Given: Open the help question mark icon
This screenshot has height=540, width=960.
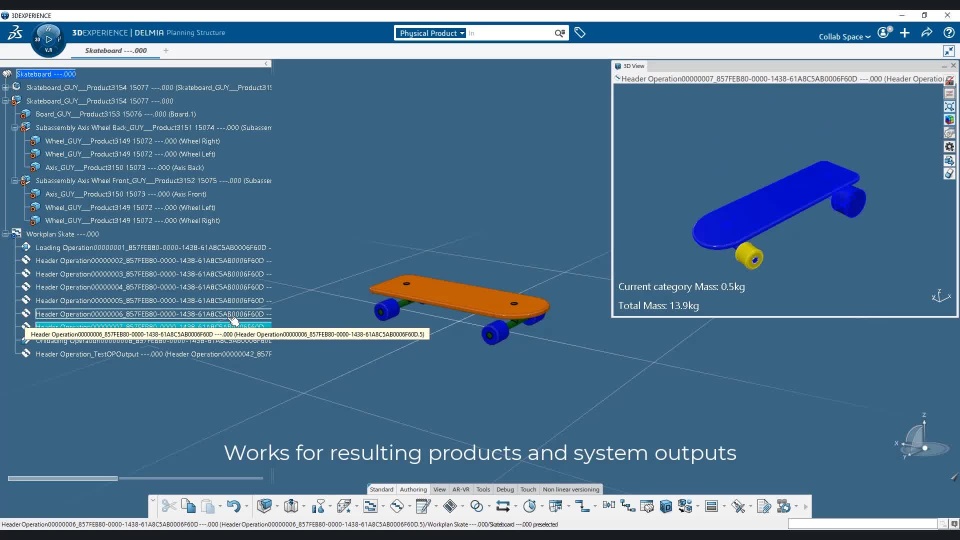Looking at the screenshot, I should (x=948, y=33).
